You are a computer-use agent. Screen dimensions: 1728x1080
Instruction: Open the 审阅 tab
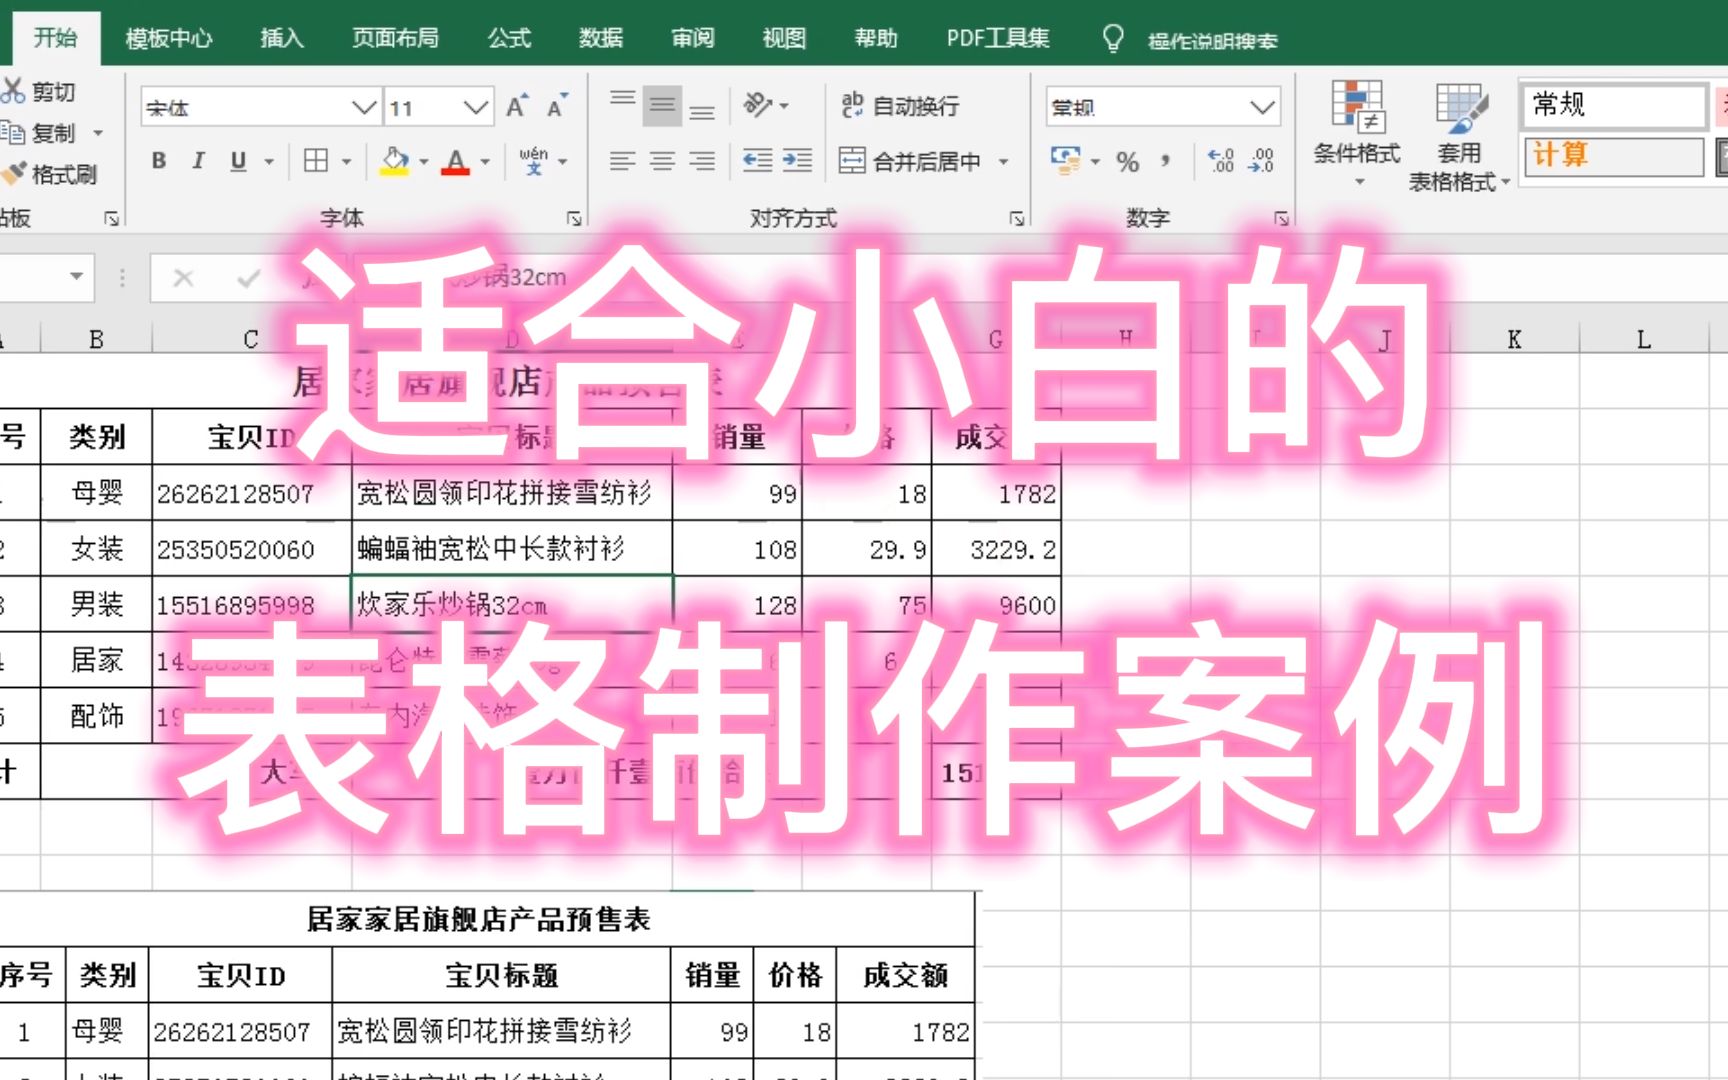(x=693, y=38)
